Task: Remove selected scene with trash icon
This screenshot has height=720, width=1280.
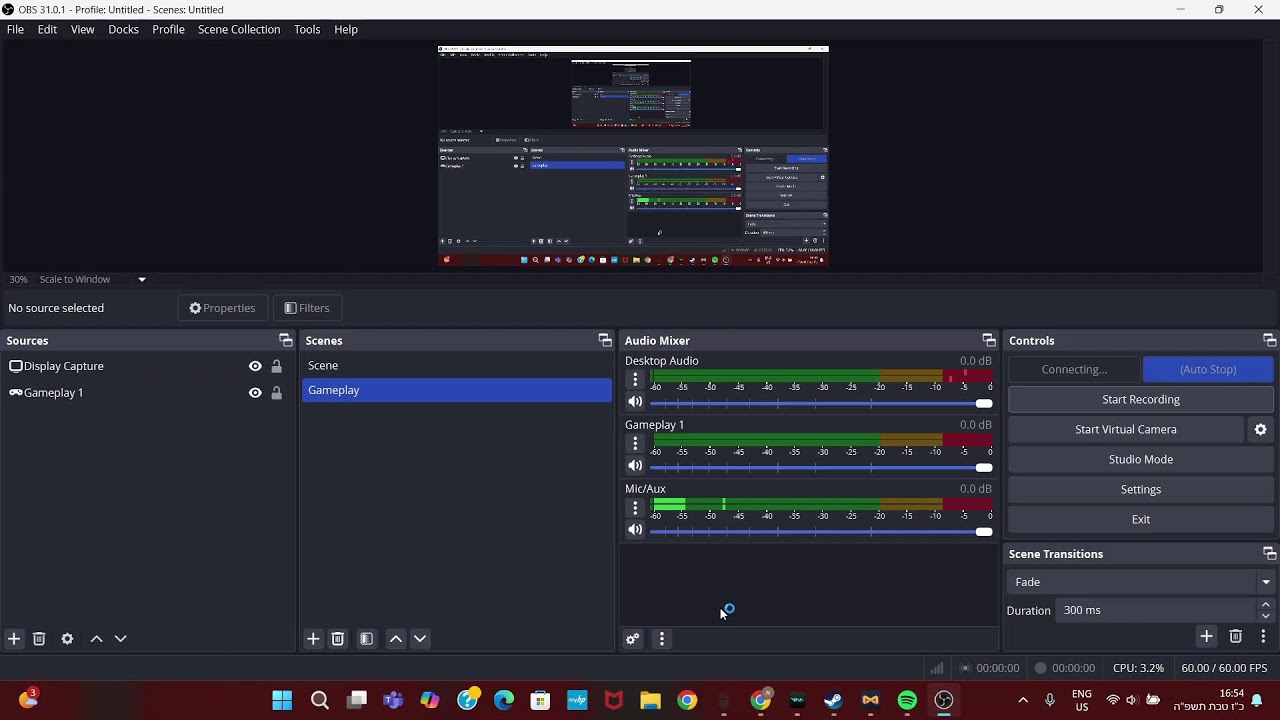Action: tap(338, 638)
